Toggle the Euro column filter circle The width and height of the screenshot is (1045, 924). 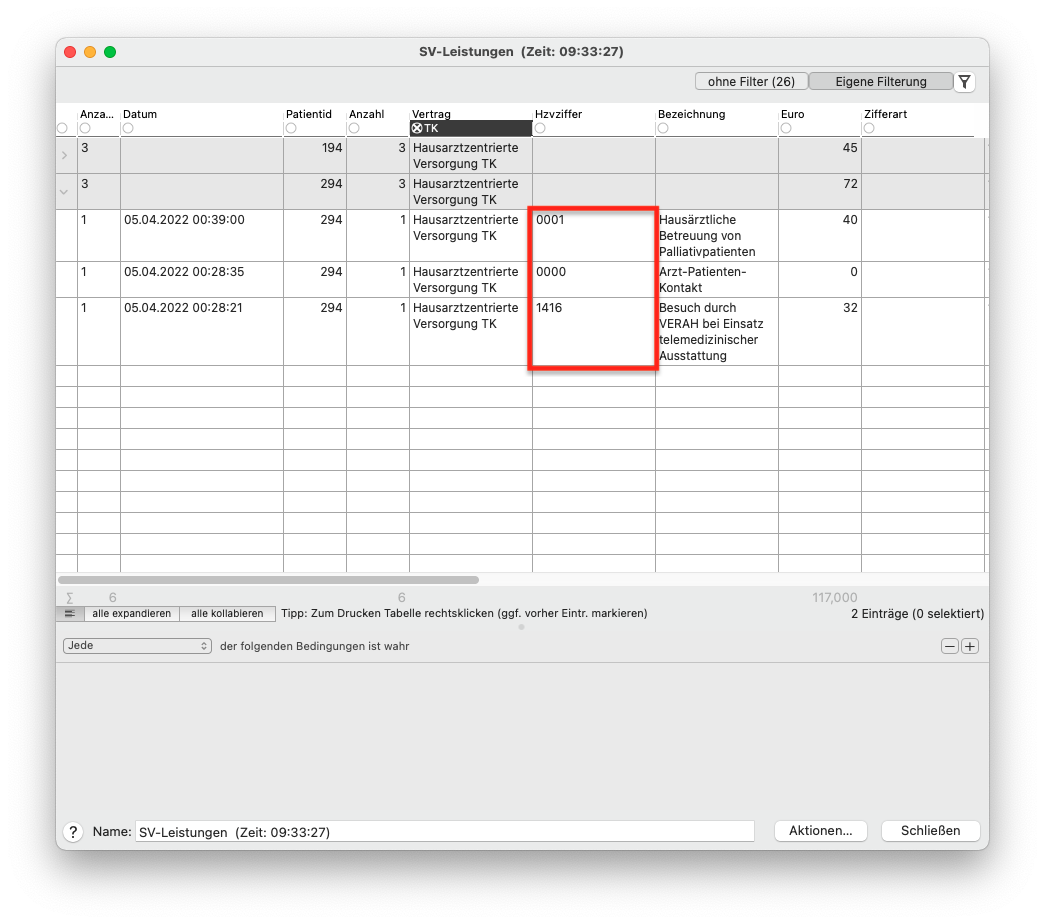pyautogui.click(x=786, y=128)
